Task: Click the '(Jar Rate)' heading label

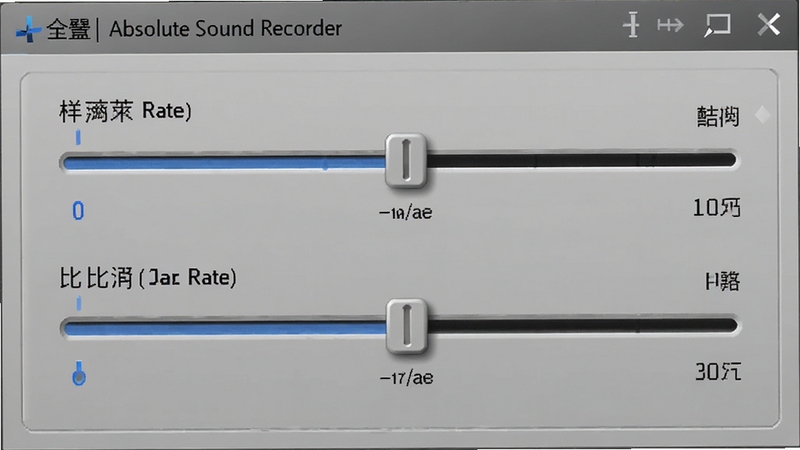Action: 187,278
